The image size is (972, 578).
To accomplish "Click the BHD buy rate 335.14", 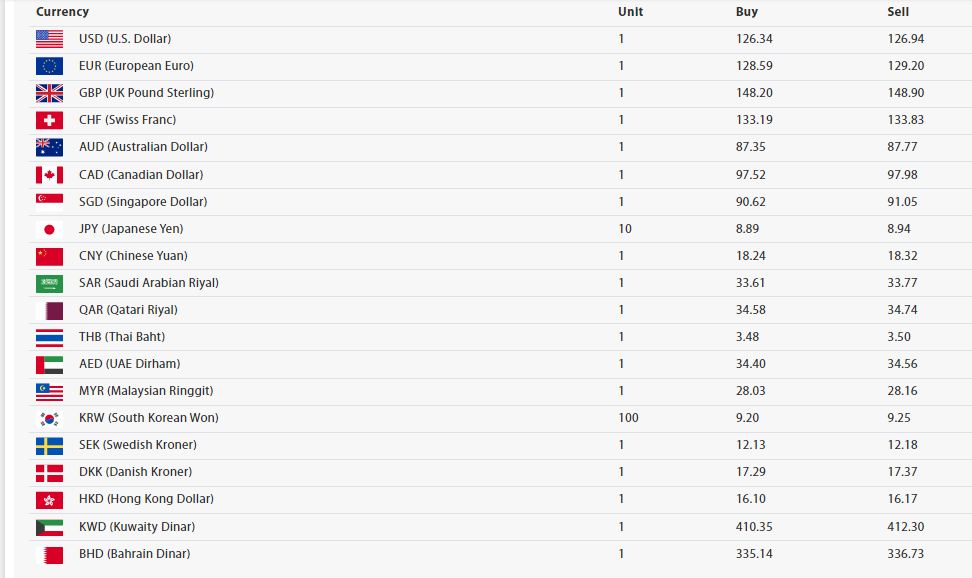I will point(754,554).
